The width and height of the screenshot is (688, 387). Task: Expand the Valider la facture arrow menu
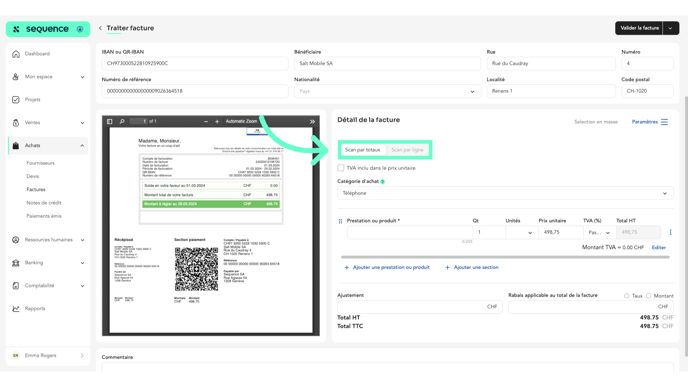coord(670,28)
